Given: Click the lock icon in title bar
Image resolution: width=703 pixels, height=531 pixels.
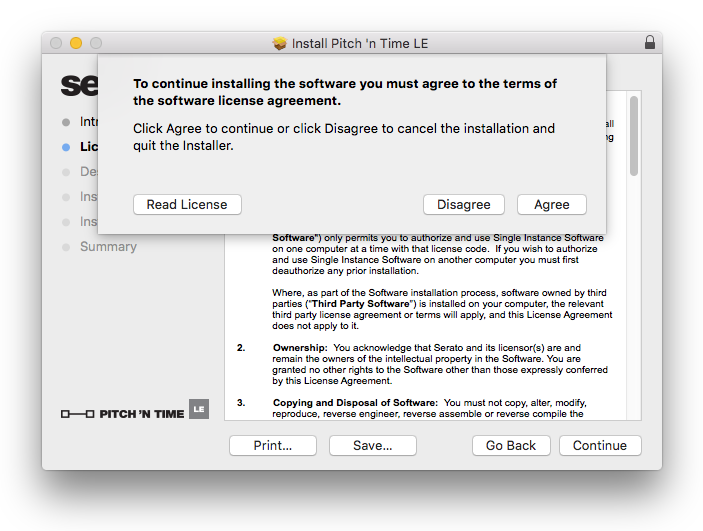Looking at the screenshot, I should 650,43.
